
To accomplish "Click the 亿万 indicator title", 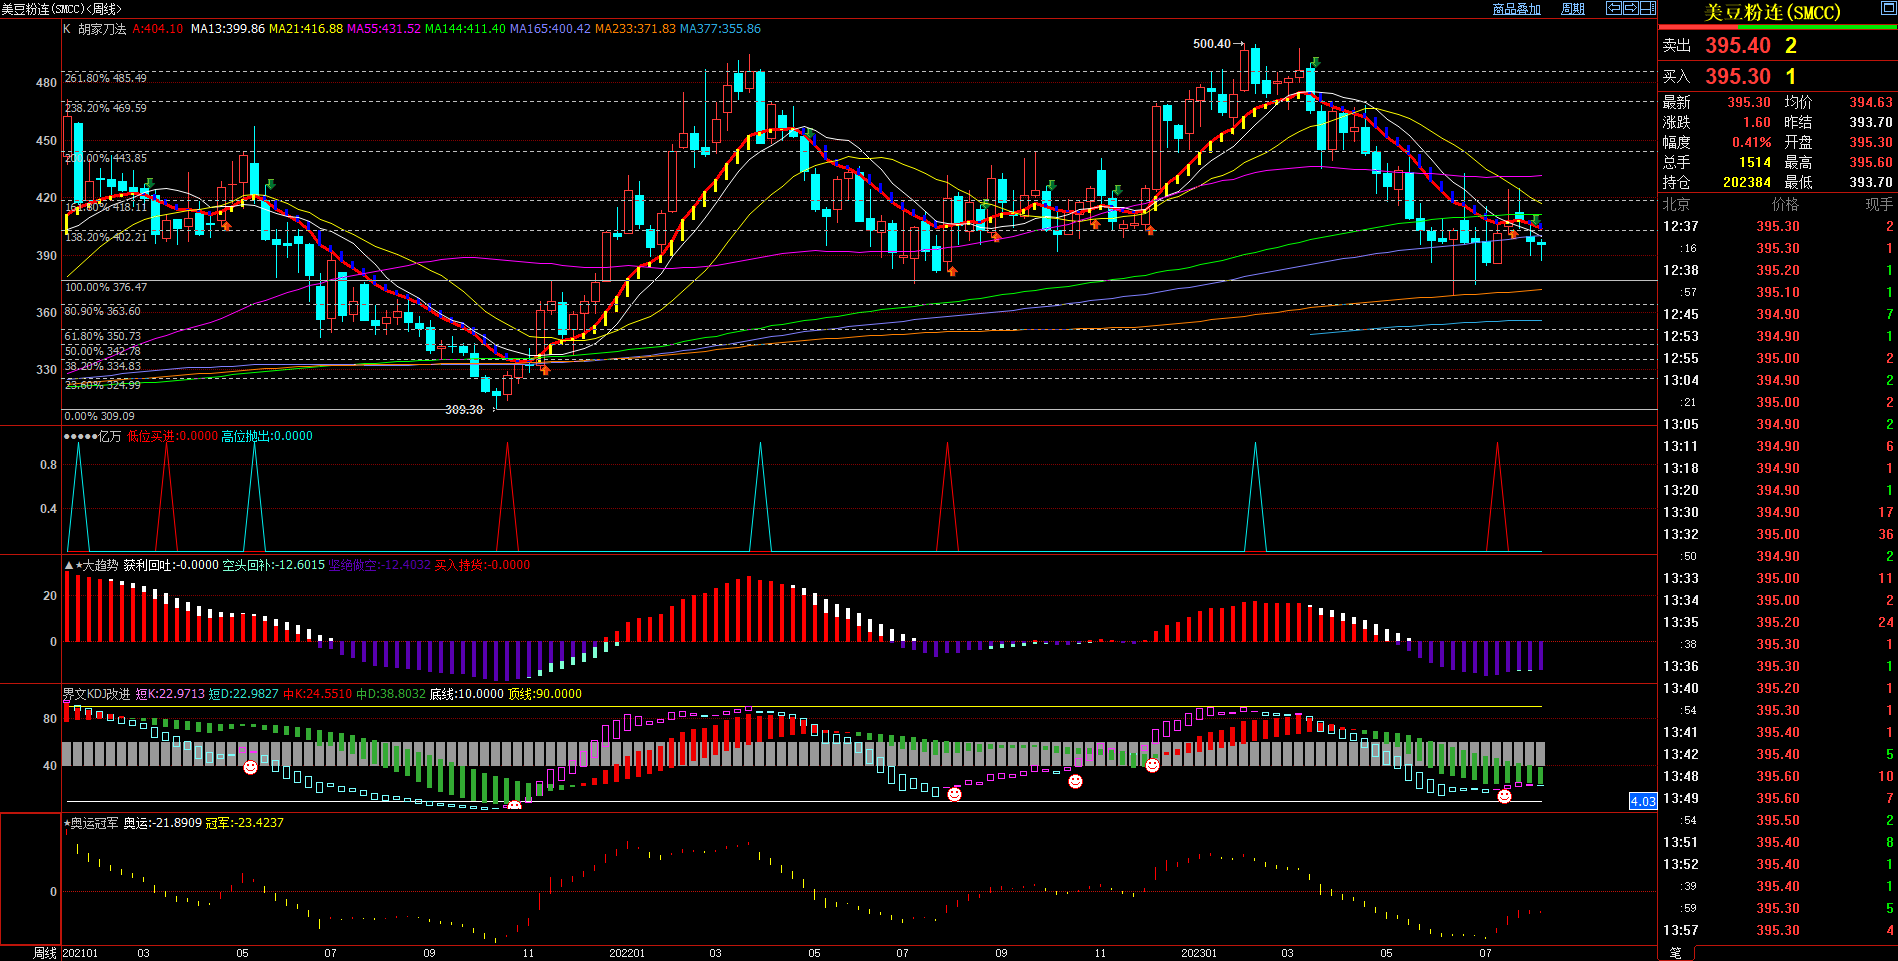I will [x=109, y=436].
